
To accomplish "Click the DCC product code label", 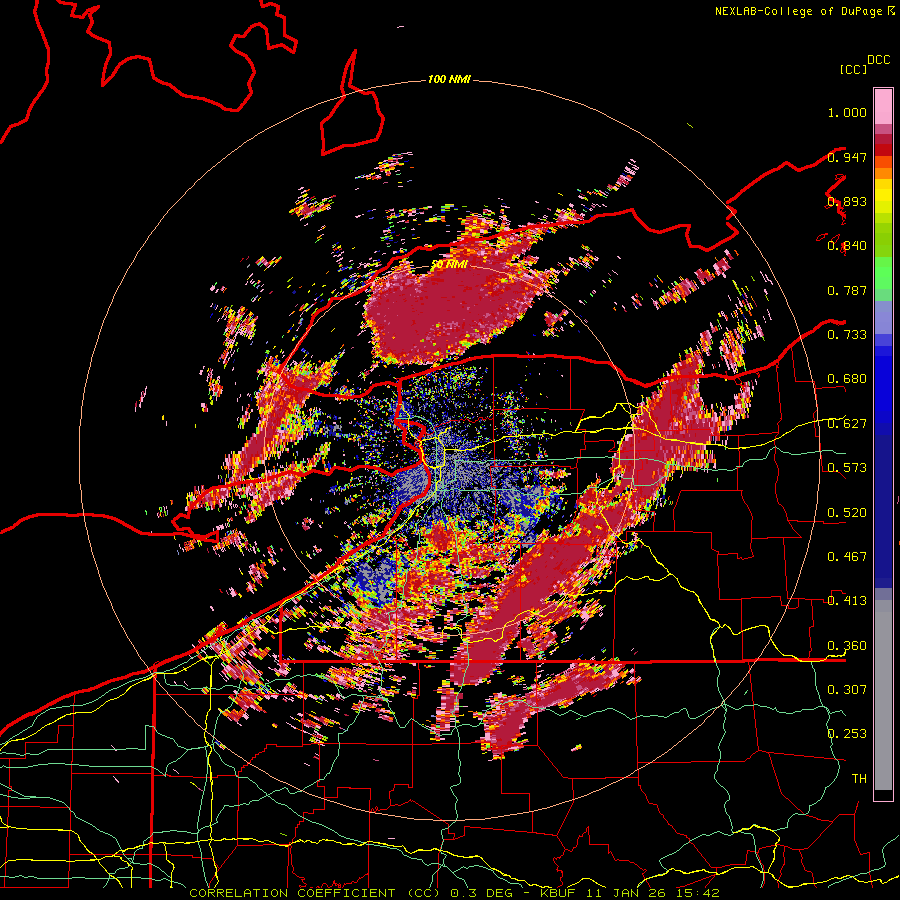I will tap(878, 60).
